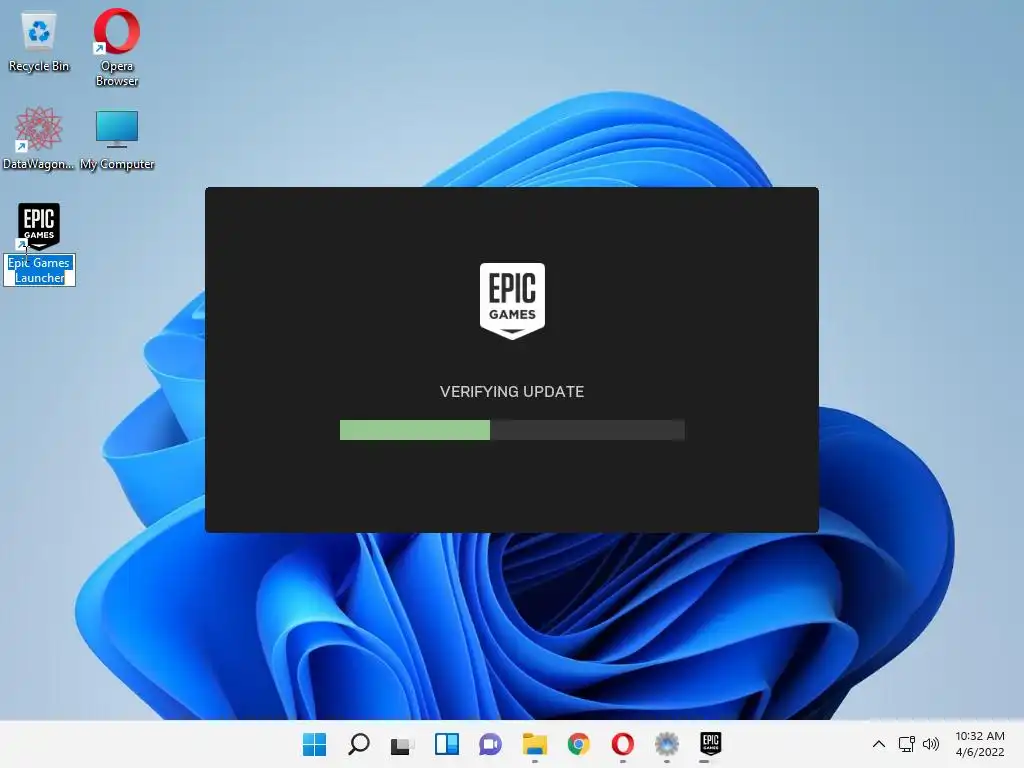1024x768 pixels.
Task: Open Task View from taskbar
Action: click(x=402, y=744)
